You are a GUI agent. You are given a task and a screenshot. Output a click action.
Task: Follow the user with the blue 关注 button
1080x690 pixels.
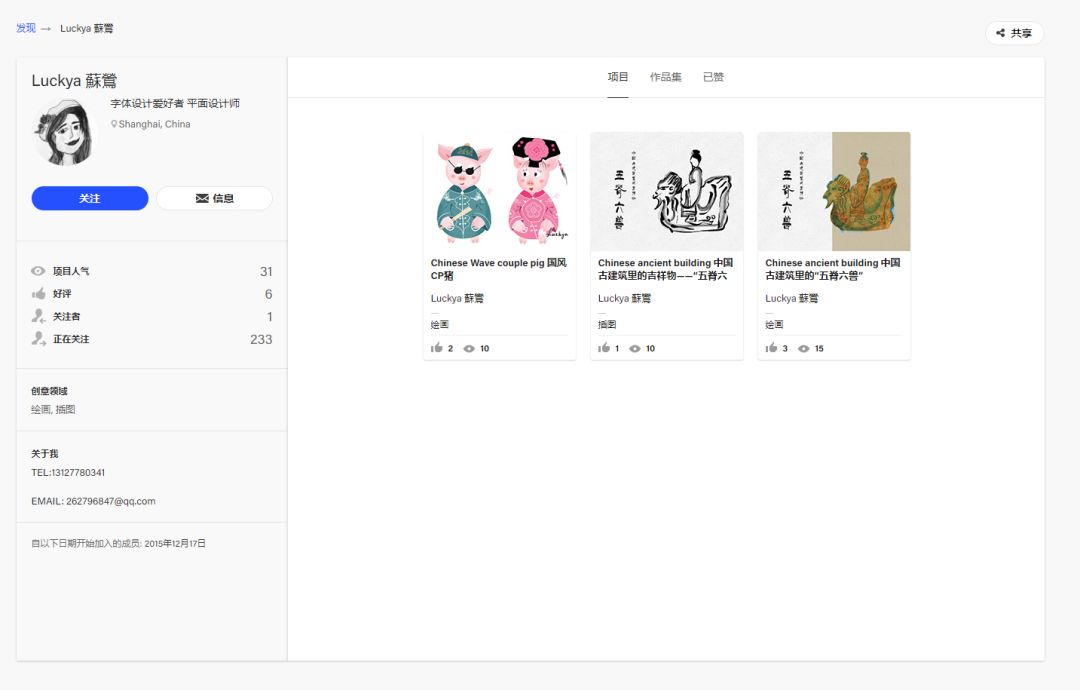90,198
